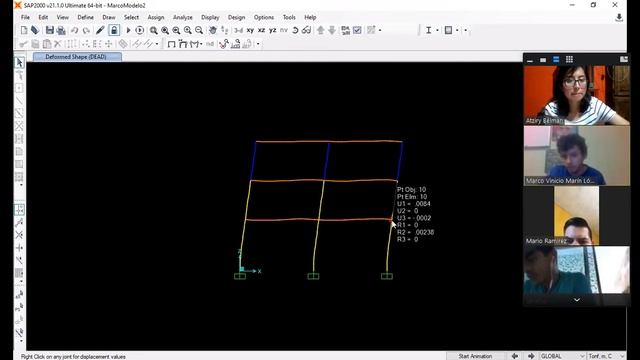Image resolution: width=640 pixels, height=360 pixels.
Task: Select the Pointer tool in side toolbar
Action: pos(19,62)
